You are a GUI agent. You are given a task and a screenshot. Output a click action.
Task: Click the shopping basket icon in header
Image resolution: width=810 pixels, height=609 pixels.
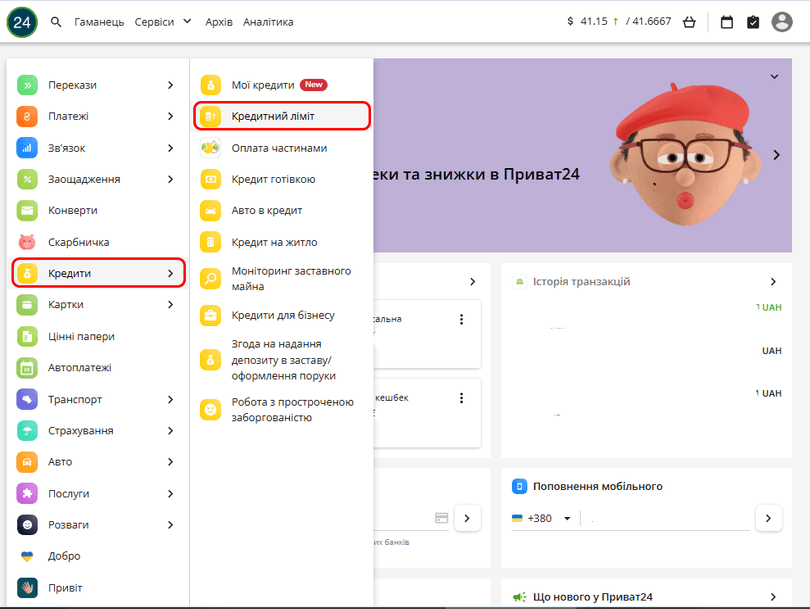point(688,21)
